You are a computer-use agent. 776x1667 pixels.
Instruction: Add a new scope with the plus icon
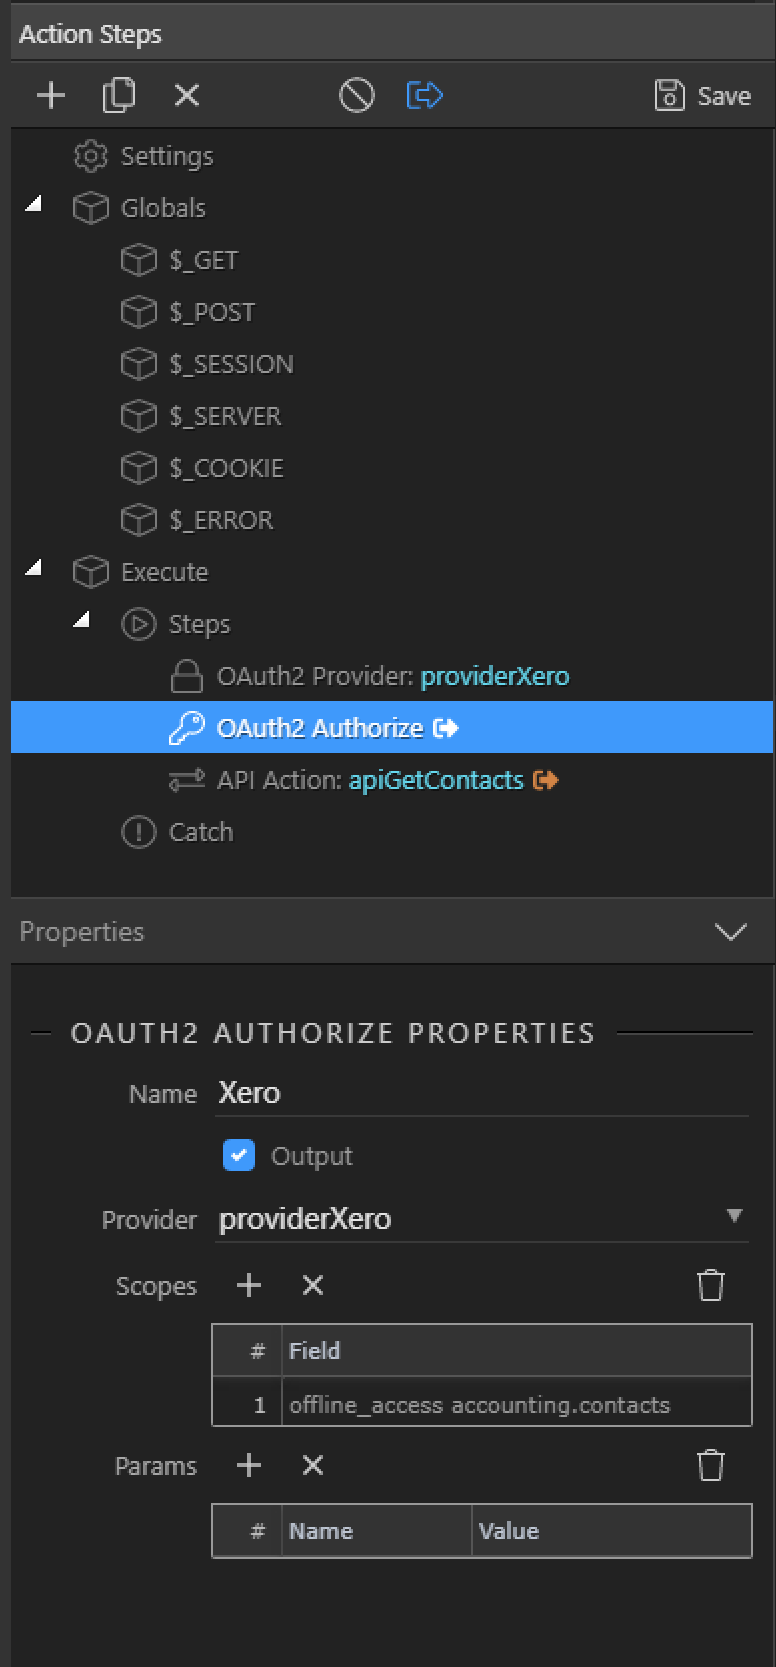(247, 1285)
